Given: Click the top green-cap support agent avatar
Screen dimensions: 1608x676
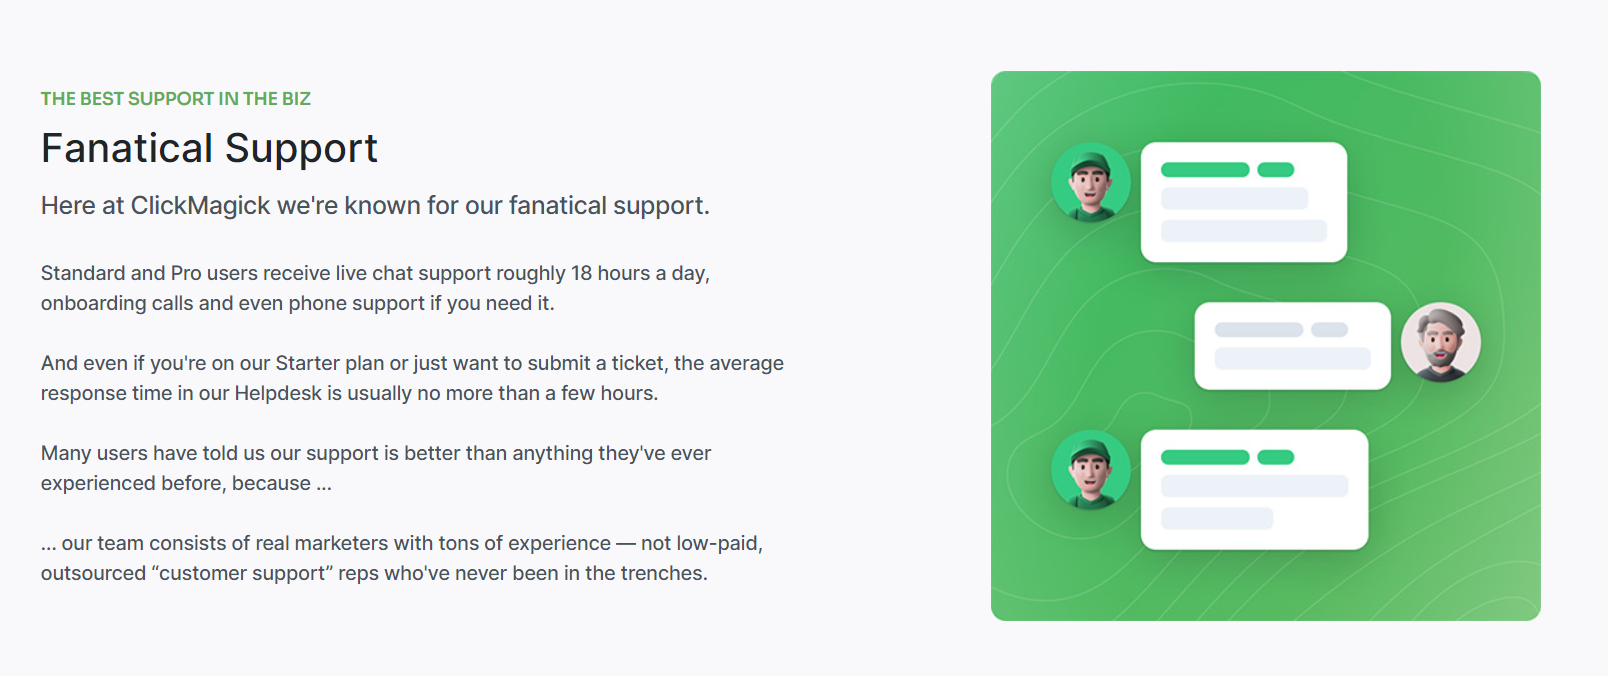Looking at the screenshot, I should [1091, 182].
